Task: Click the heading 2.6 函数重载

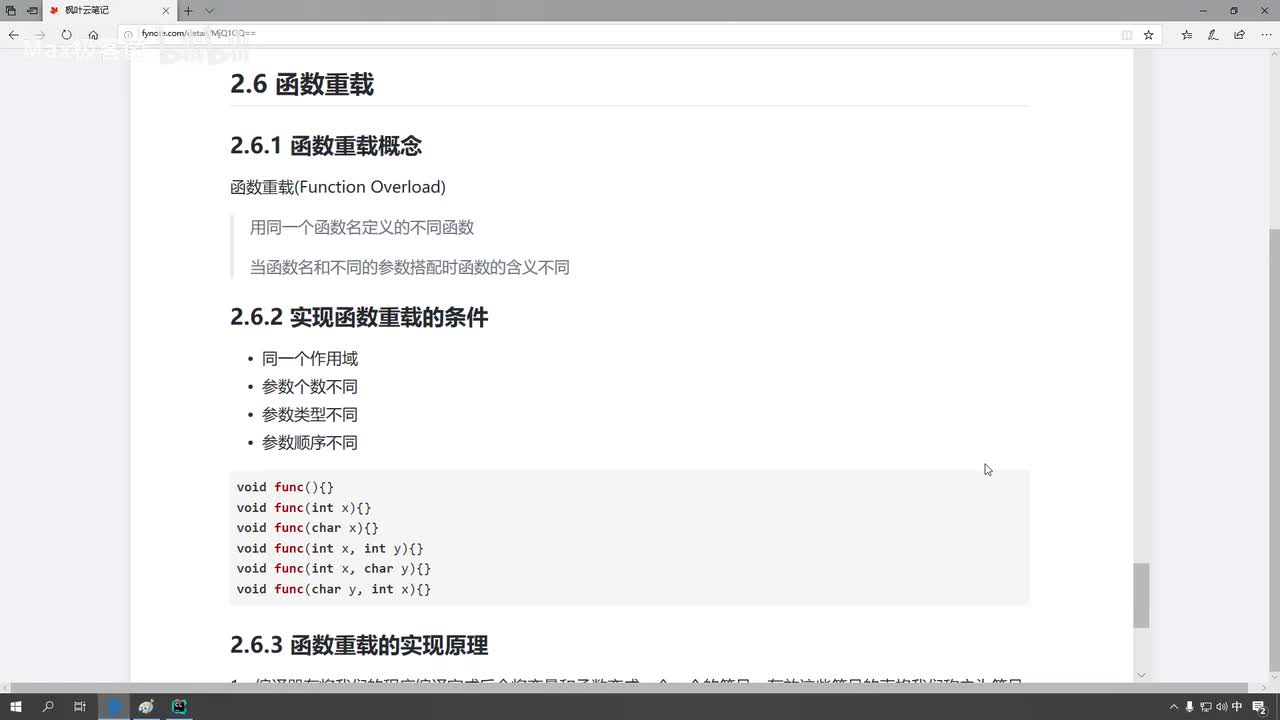Action: pos(302,84)
